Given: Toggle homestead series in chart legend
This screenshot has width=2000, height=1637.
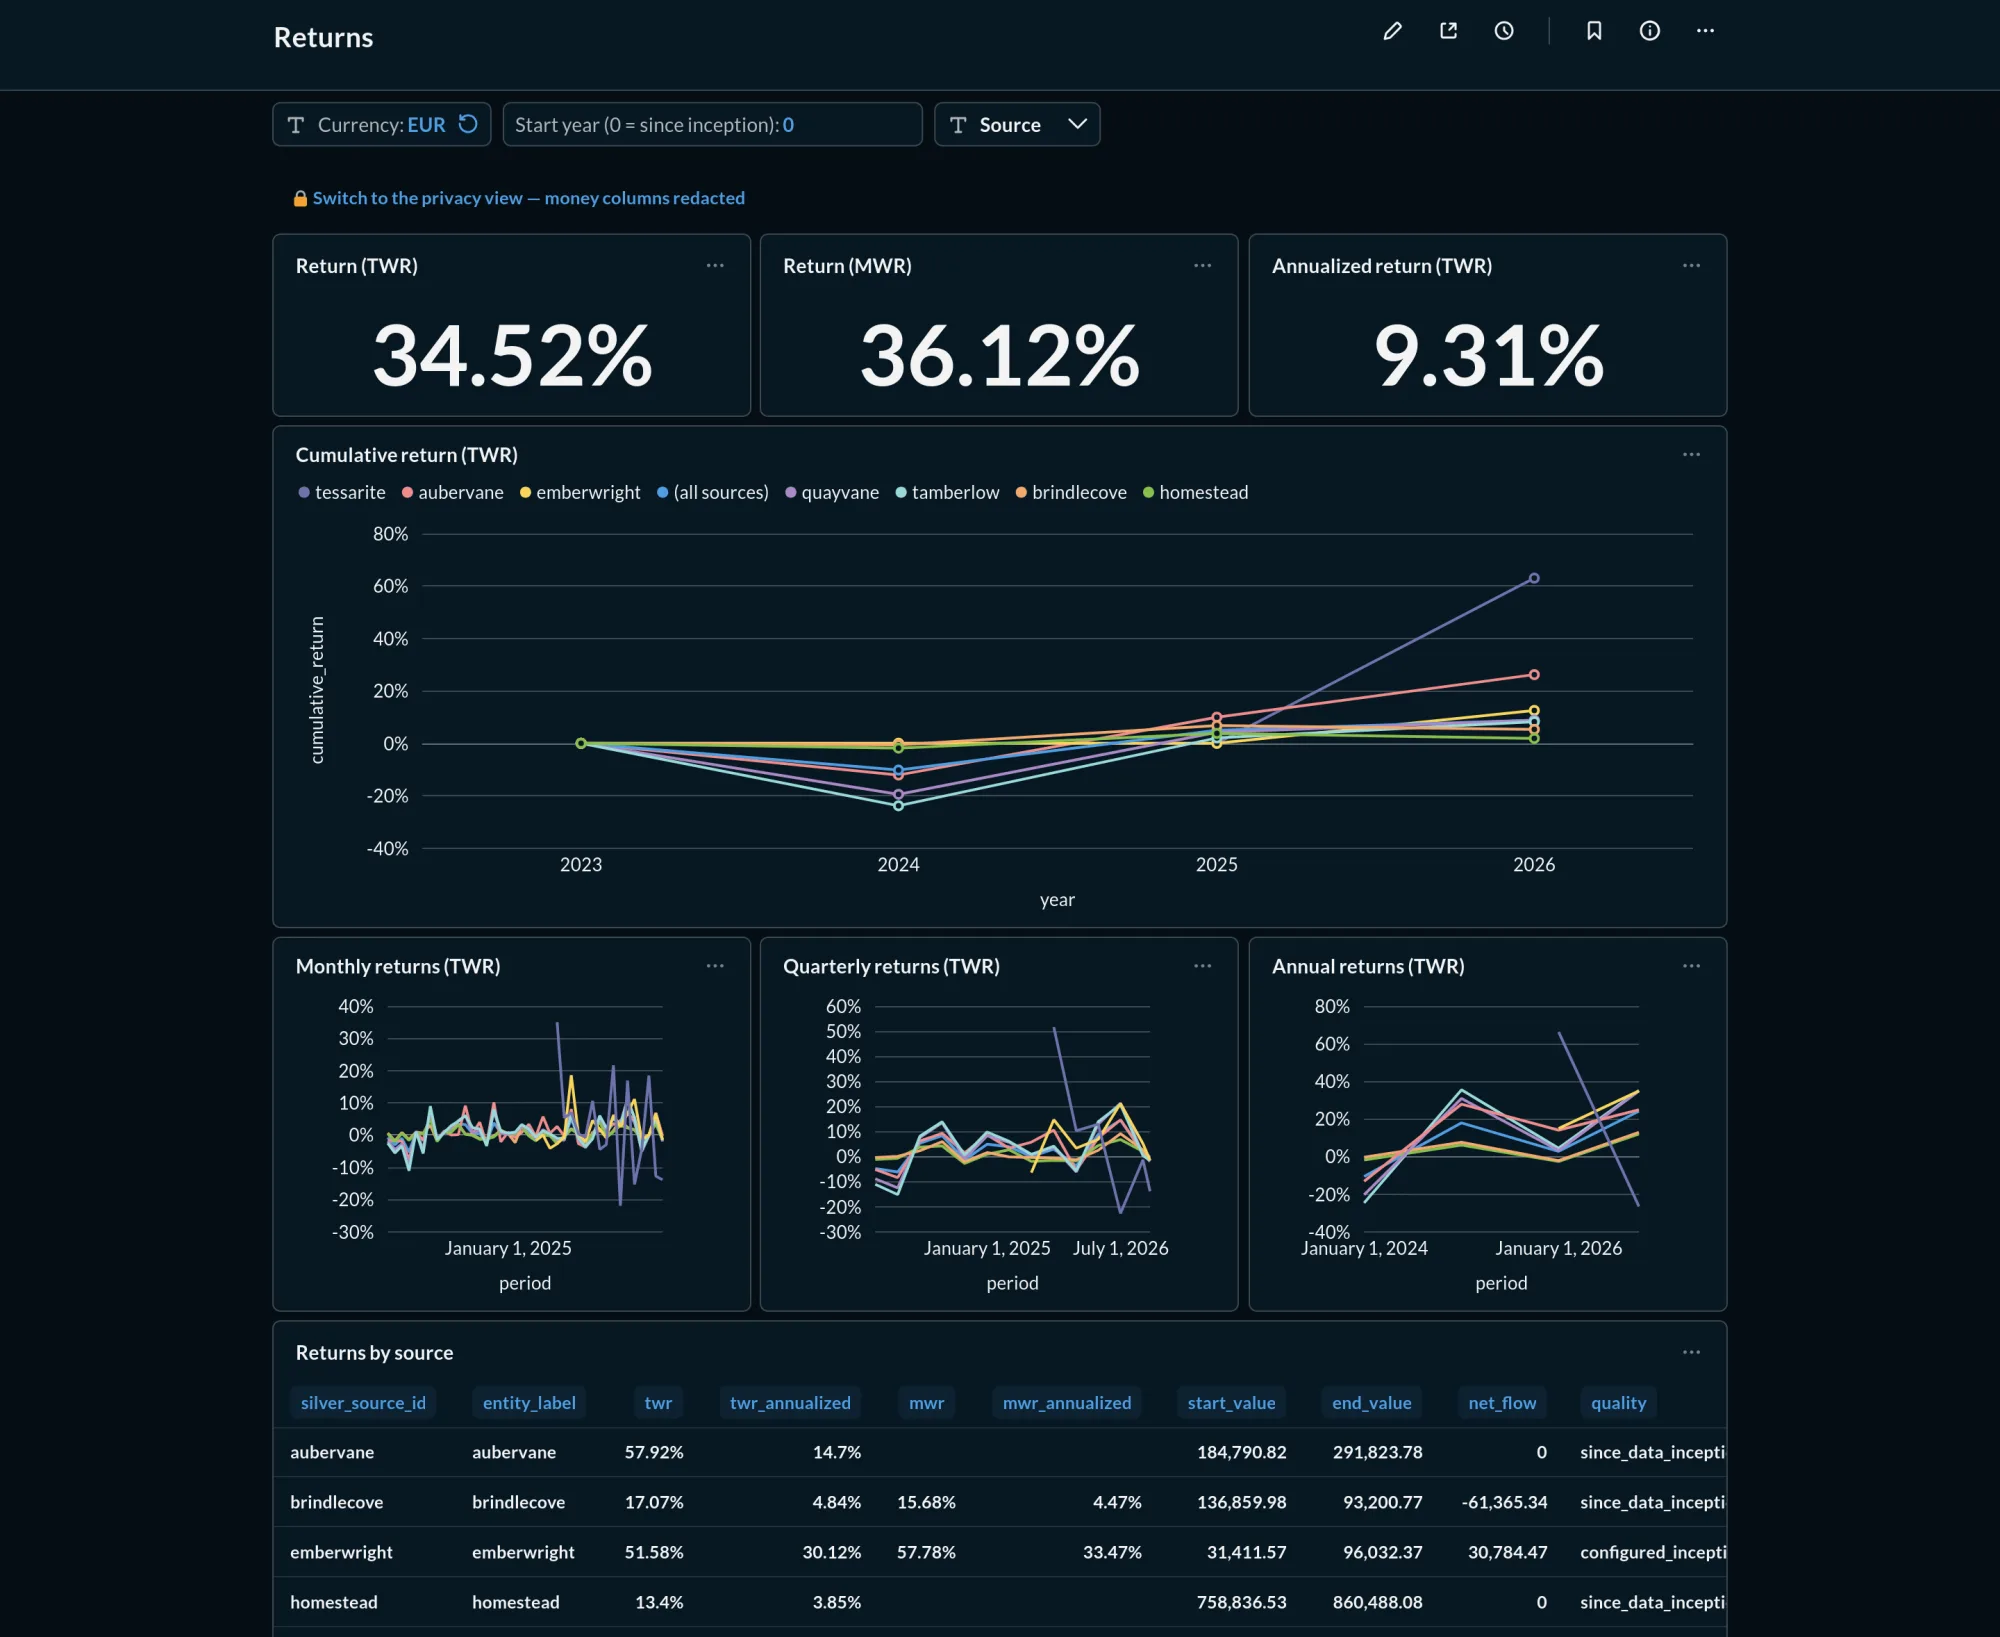Looking at the screenshot, I should point(1196,493).
